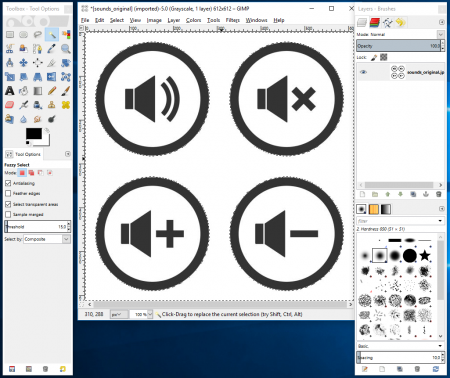The width and height of the screenshot is (450, 378).
Task: Select the Scale tool
Action: pos(10,77)
